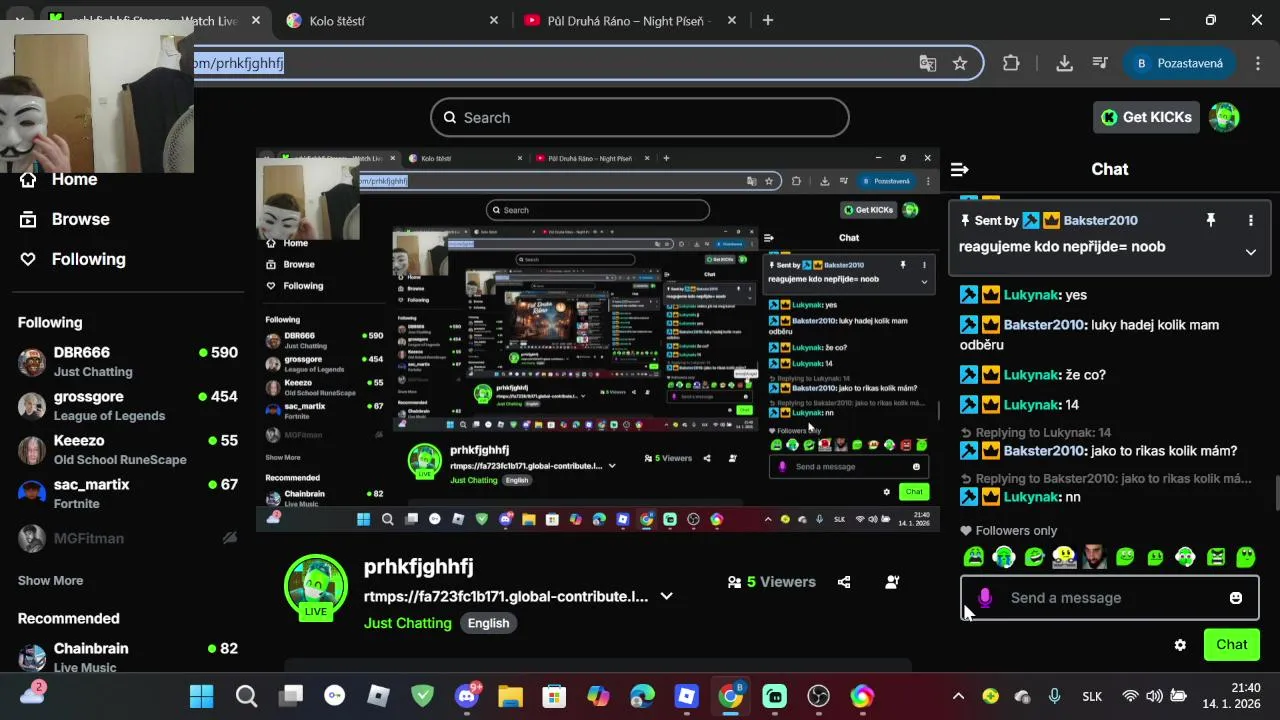Open sac_martix channel in Following

tap(128, 494)
